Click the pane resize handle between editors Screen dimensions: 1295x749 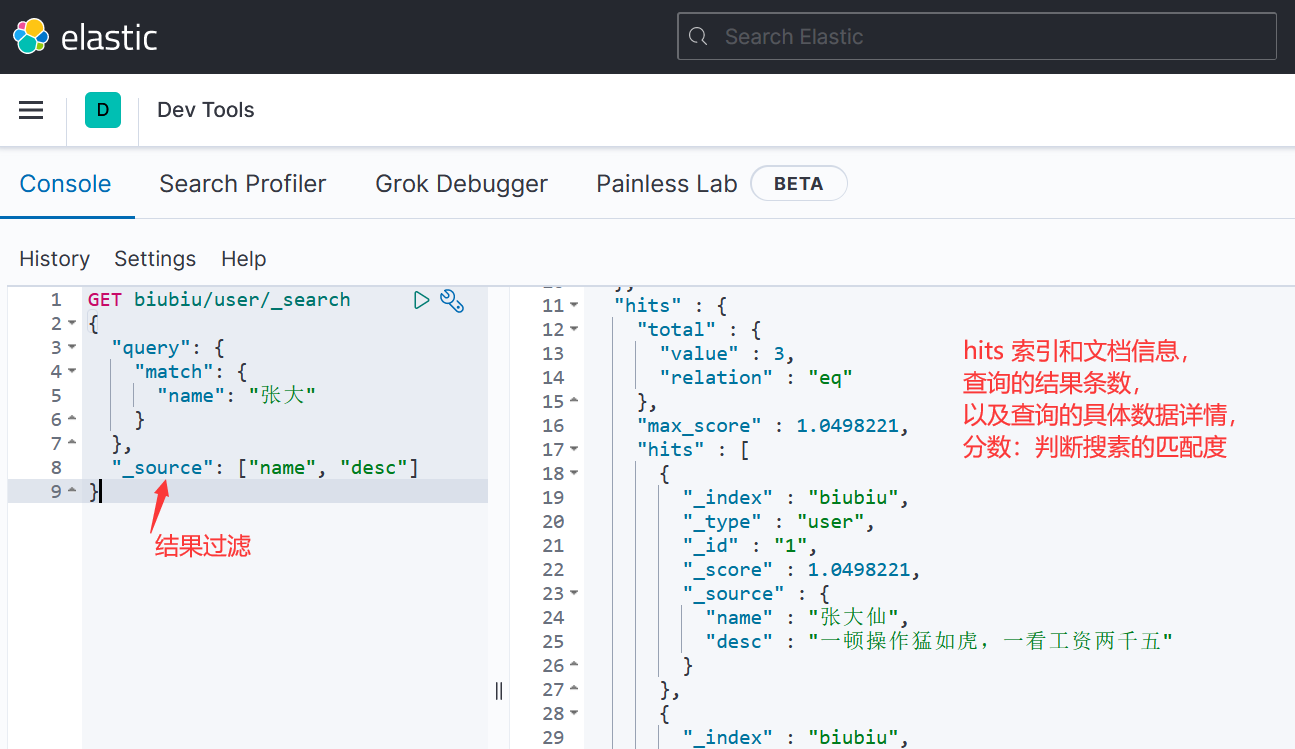[499, 691]
